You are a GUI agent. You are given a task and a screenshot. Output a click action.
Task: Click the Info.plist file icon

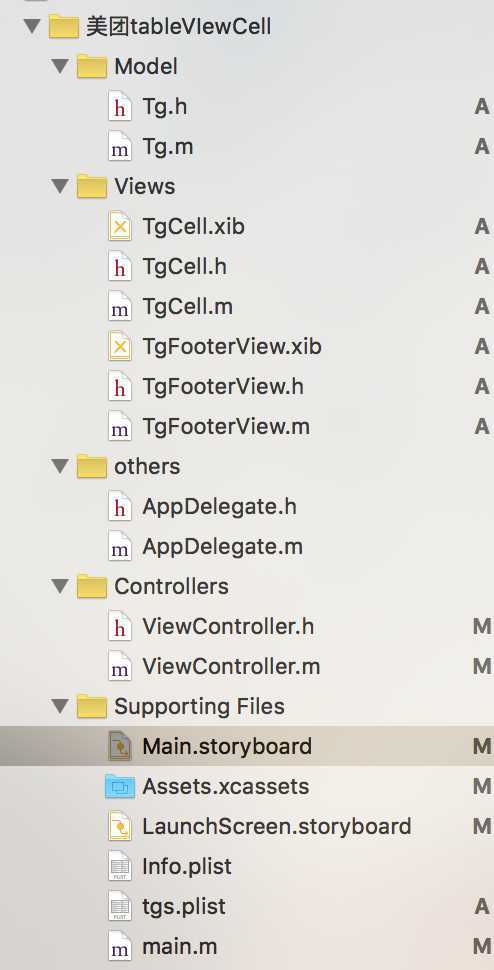(120, 866)
